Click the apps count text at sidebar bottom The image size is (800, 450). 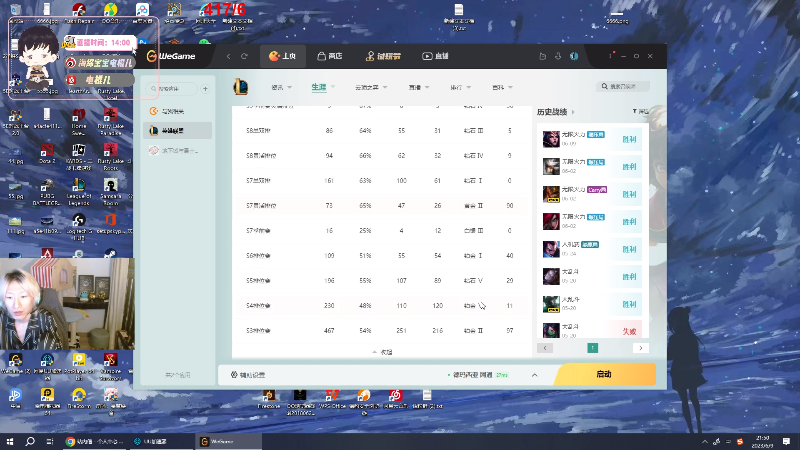point(178,375)
